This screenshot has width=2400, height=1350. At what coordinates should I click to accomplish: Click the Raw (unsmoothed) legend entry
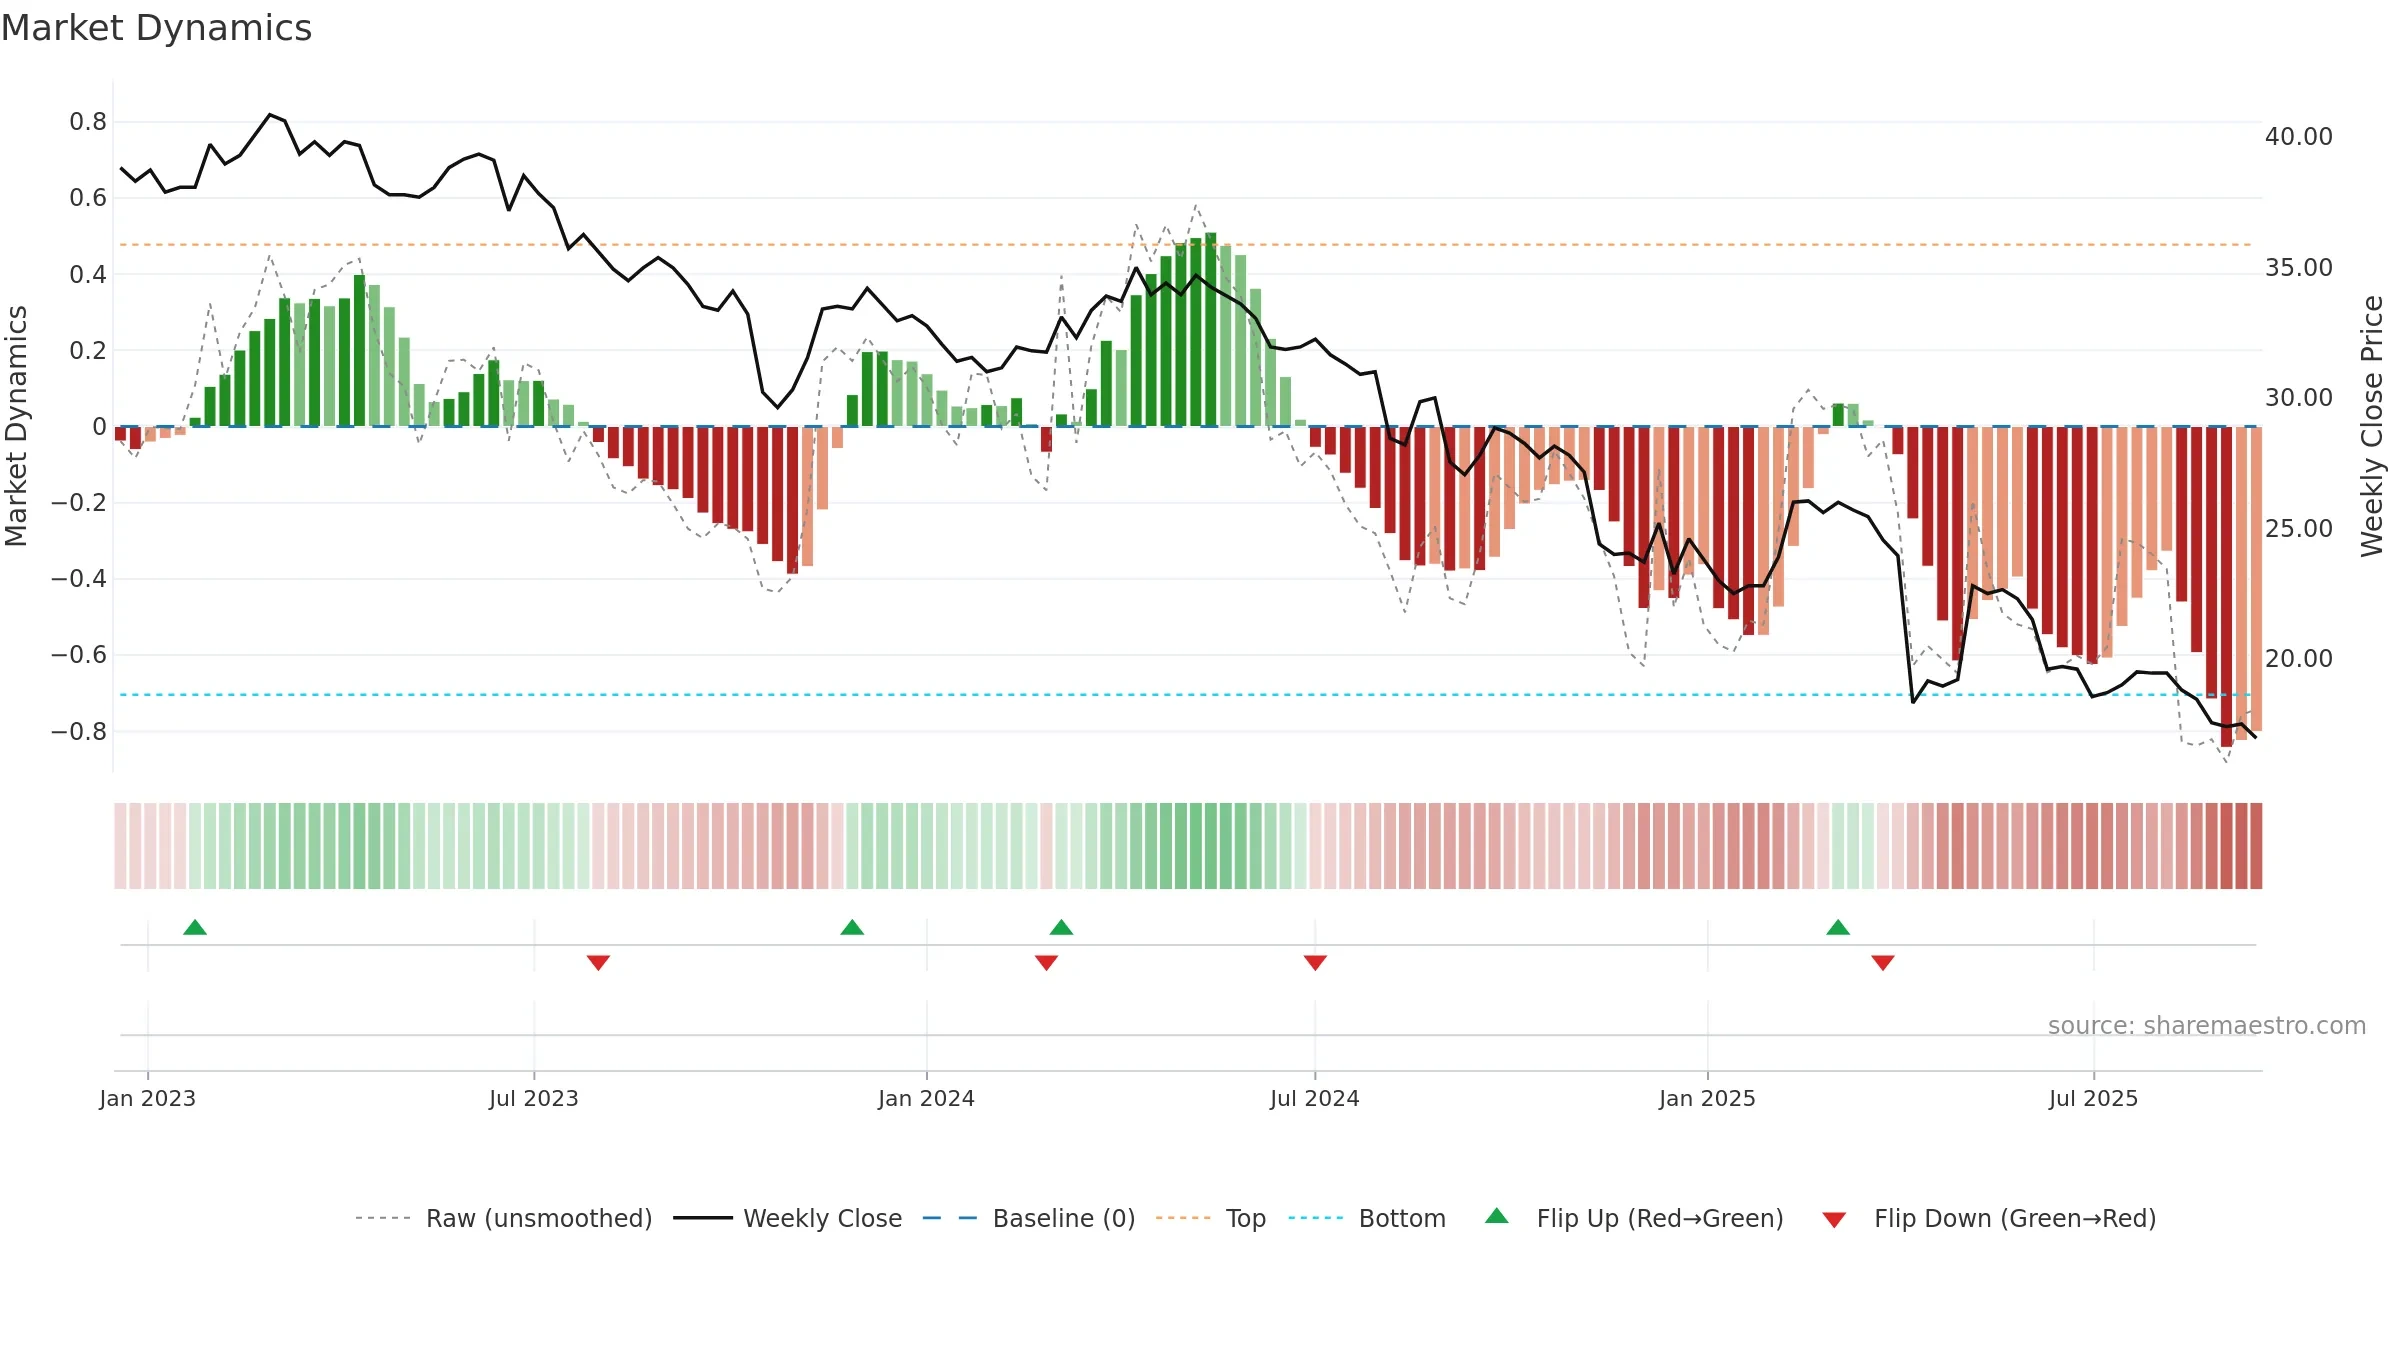tap(503, 1218)
